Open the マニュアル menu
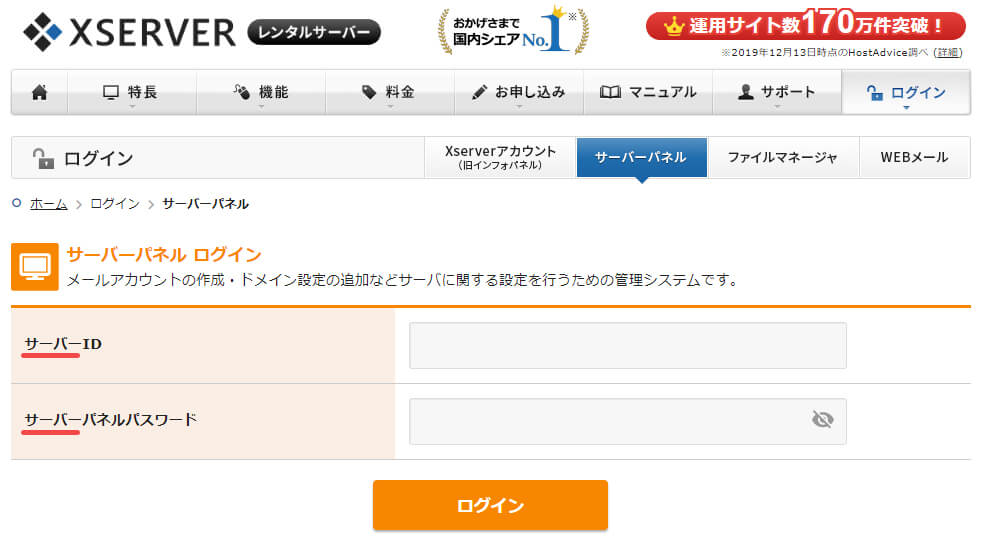The image size is (982, 544). pyautogui.click(x=648, y=92)
